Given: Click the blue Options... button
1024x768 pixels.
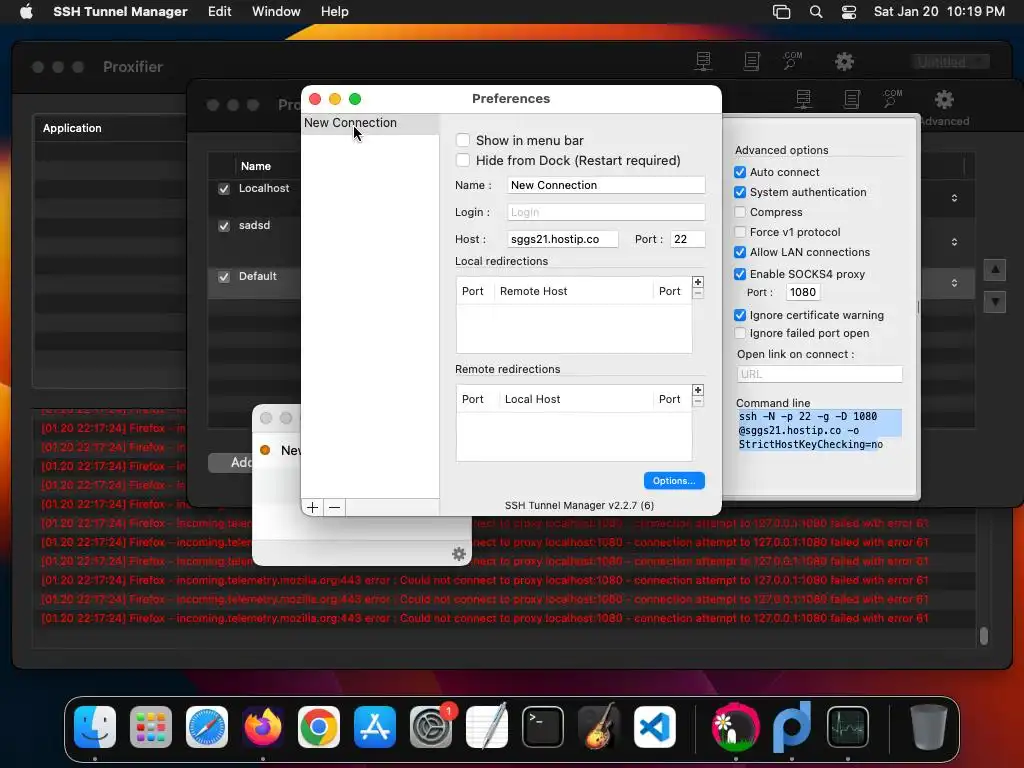Looking at the screenshot, I should 674,481.
